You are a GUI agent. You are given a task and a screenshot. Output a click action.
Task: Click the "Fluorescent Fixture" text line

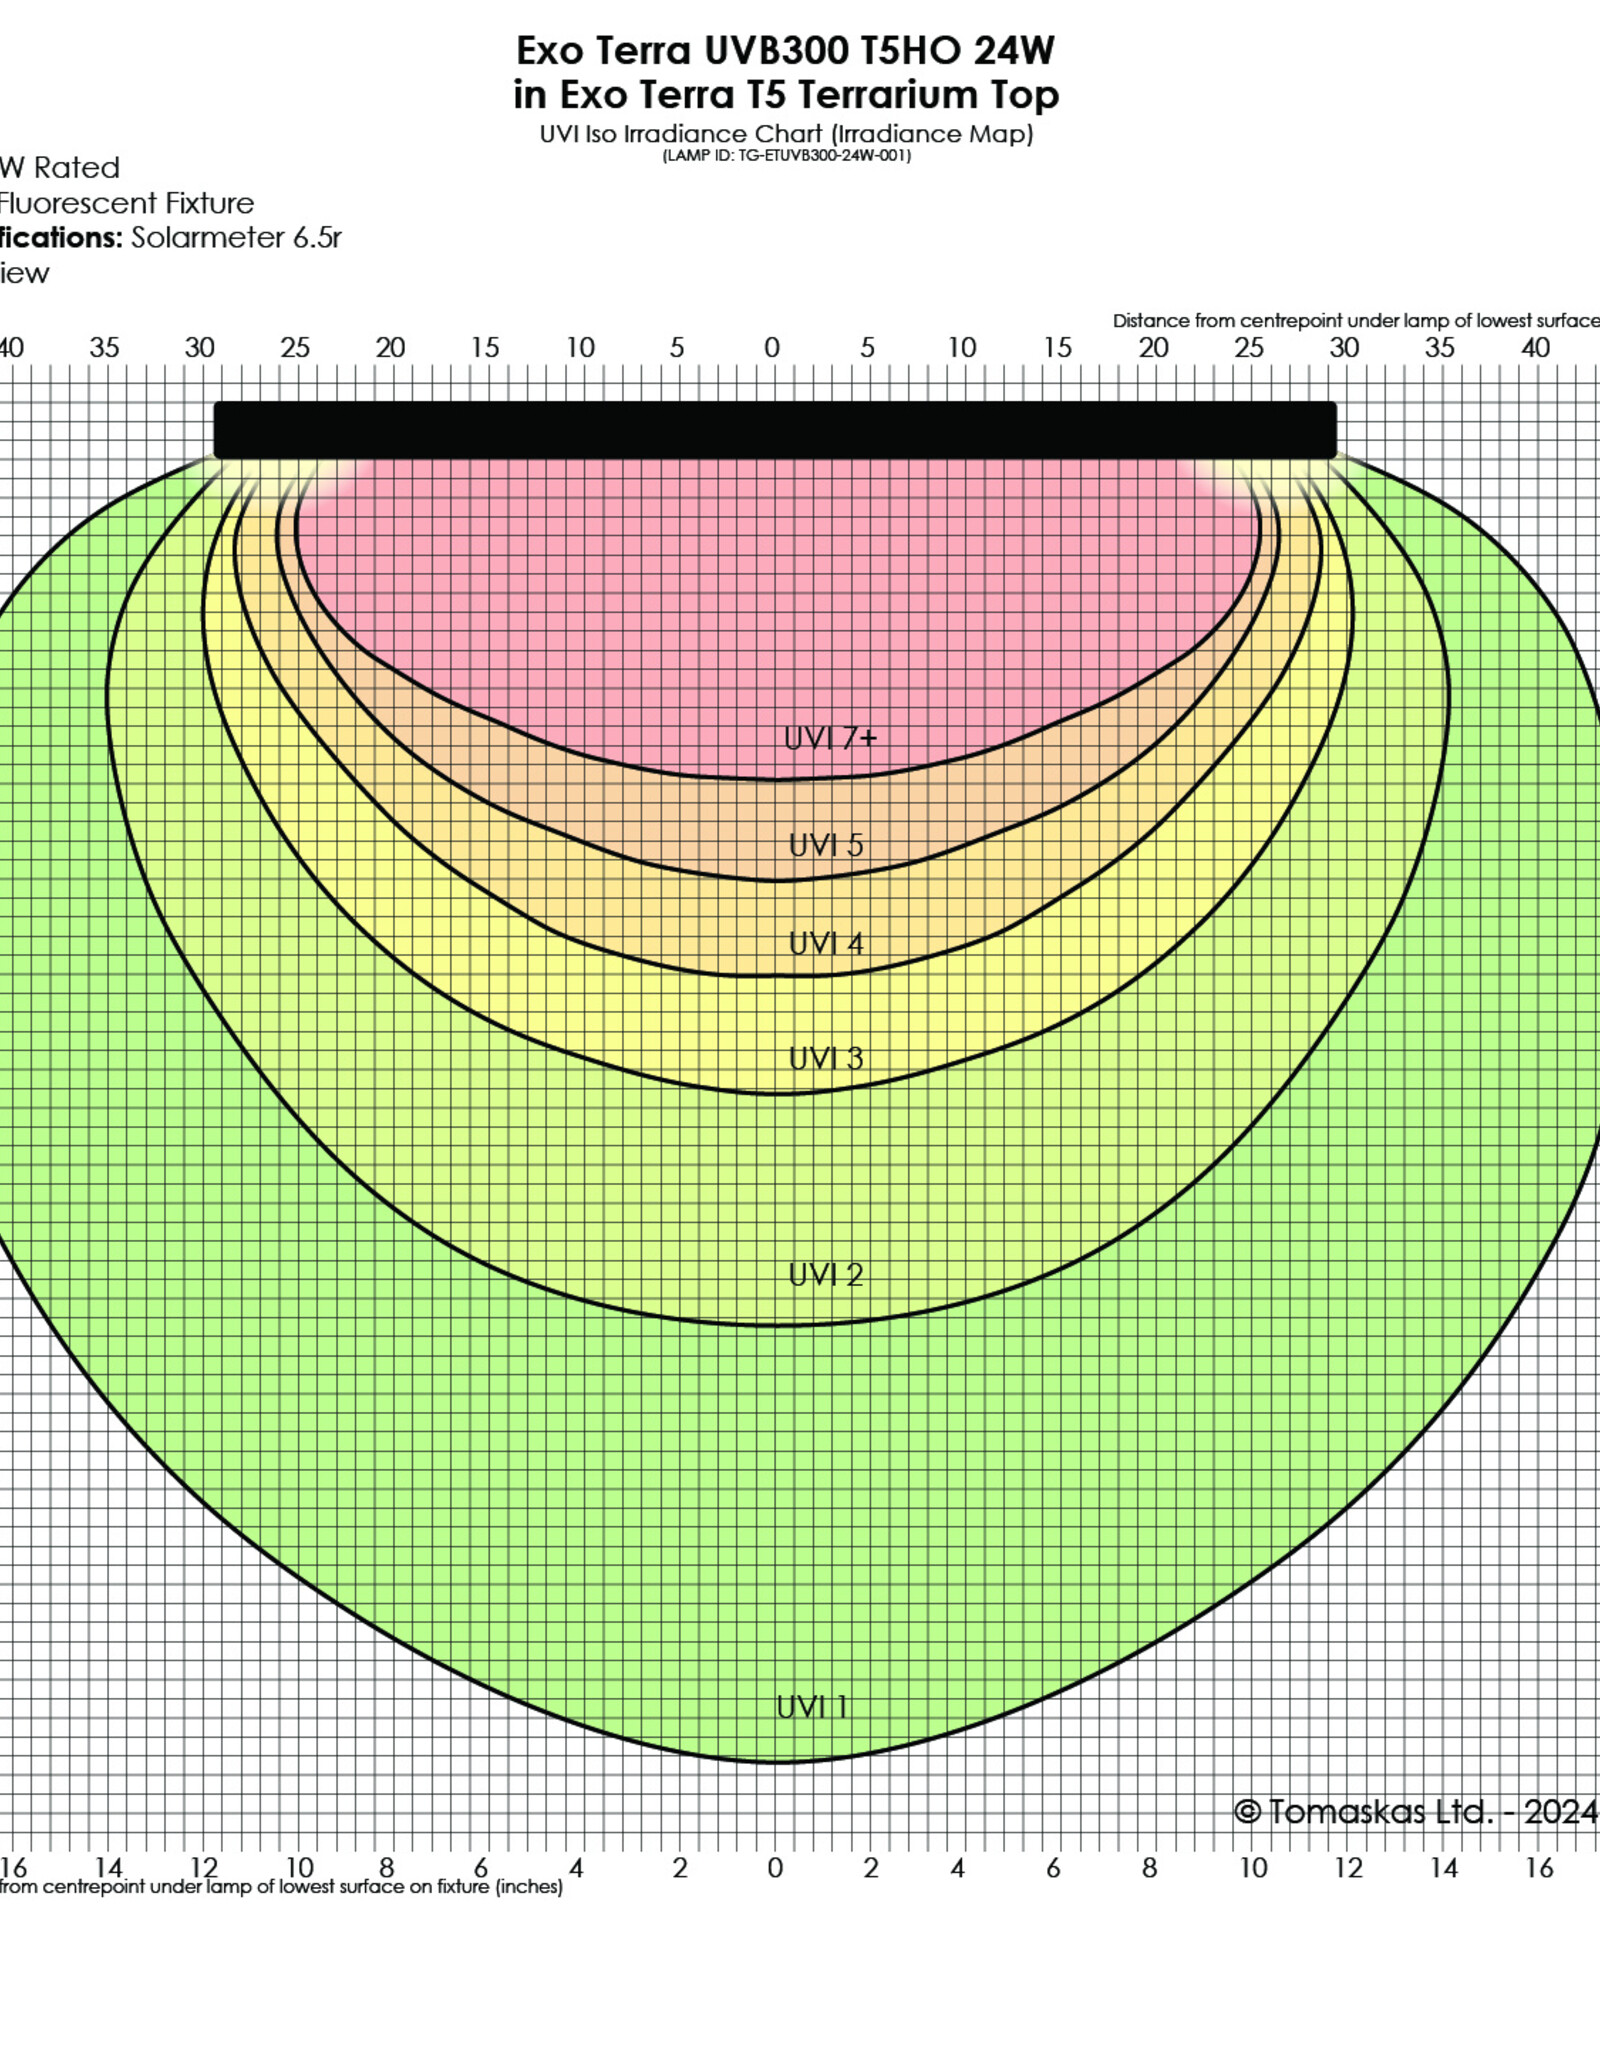(x=126, y=203)
